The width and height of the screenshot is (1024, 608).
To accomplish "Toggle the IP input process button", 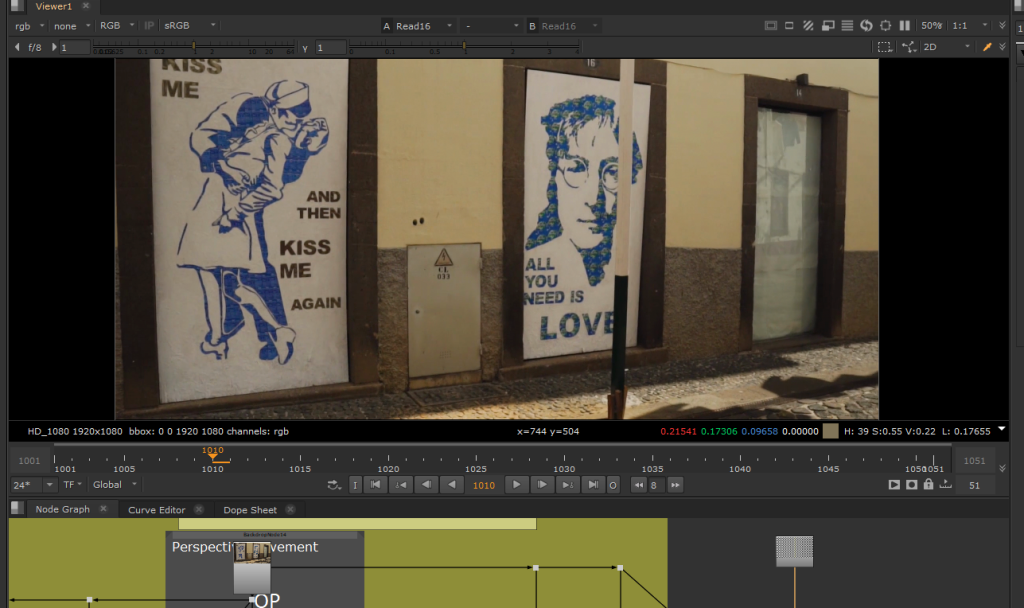I will (x=149, y=25).
